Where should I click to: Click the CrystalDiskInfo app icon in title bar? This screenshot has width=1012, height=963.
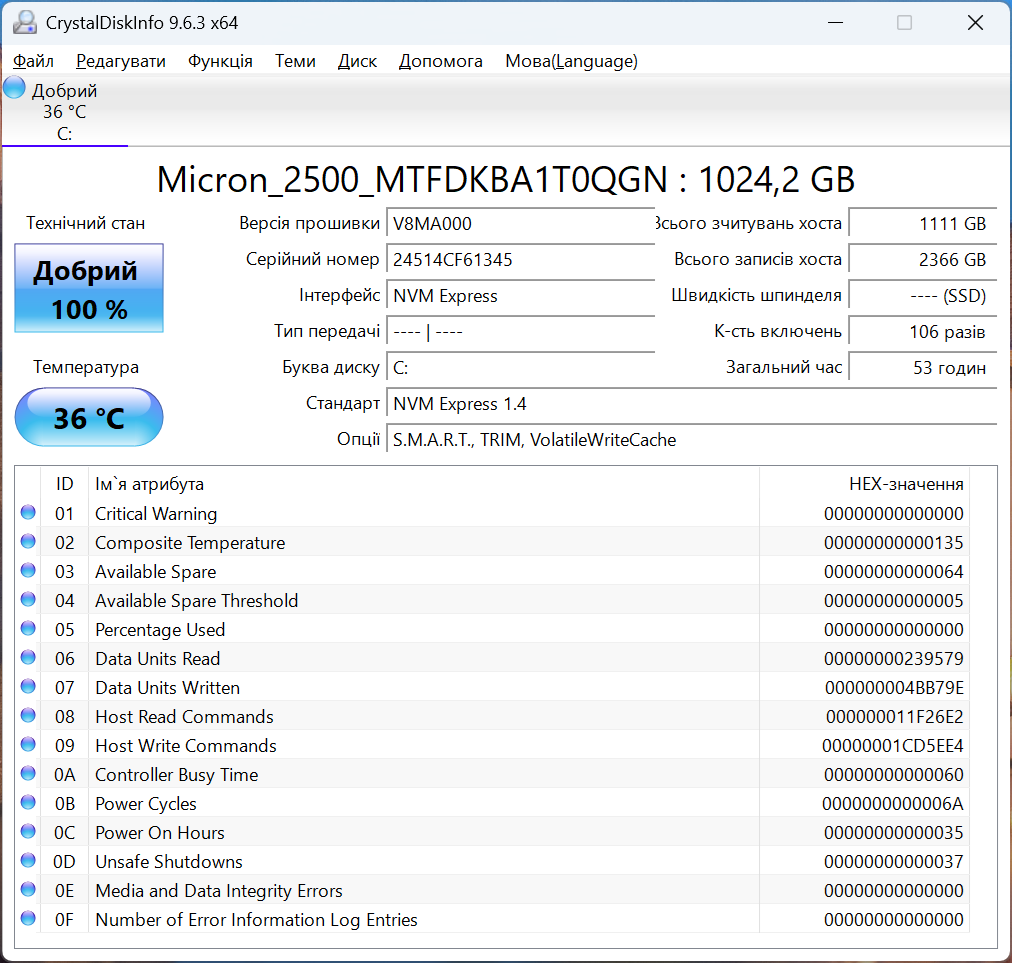point(24,22)
